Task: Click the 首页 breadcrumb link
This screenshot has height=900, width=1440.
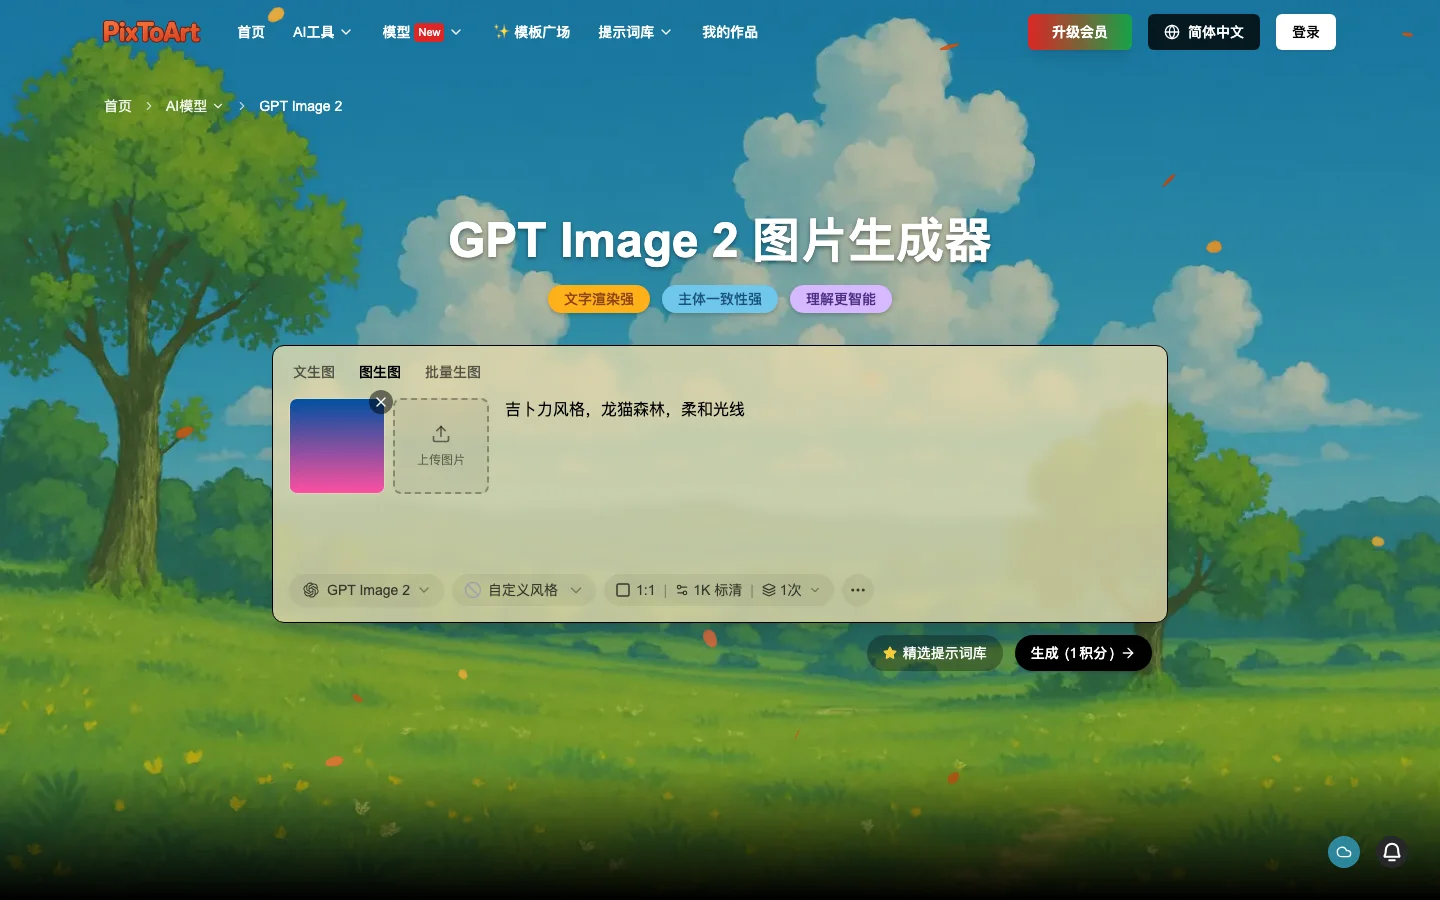Action: pyautogui.click(x=118, y=106)
